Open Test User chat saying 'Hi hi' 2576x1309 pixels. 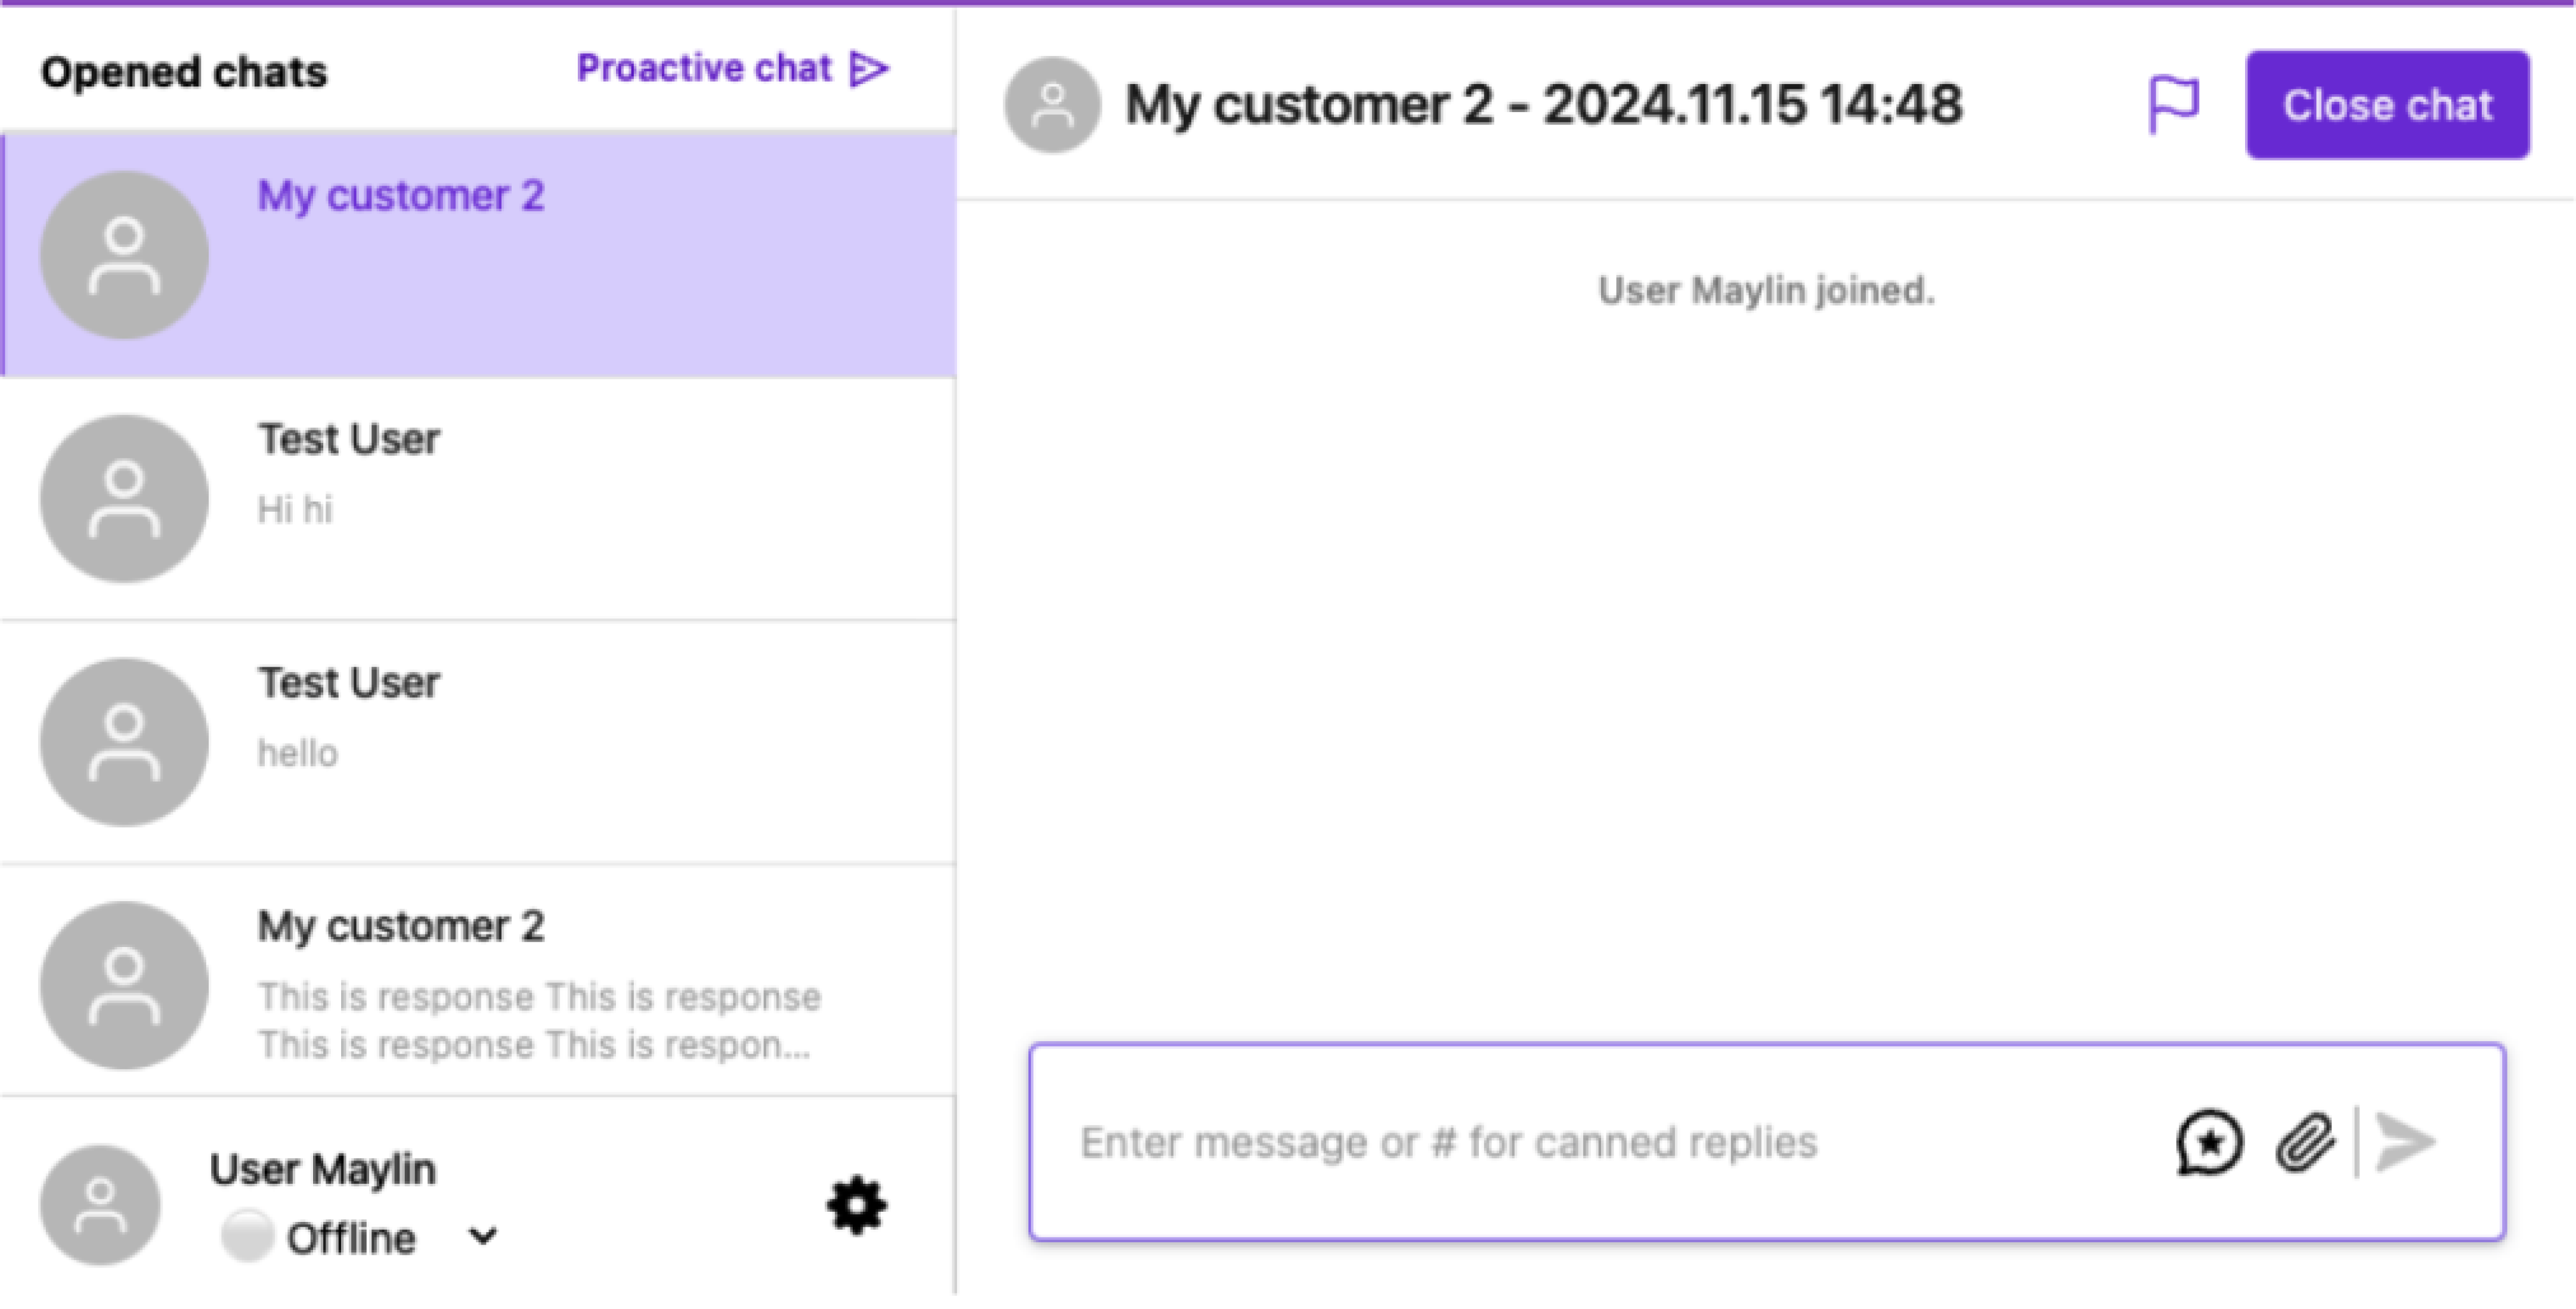click(x=478, y=499)
